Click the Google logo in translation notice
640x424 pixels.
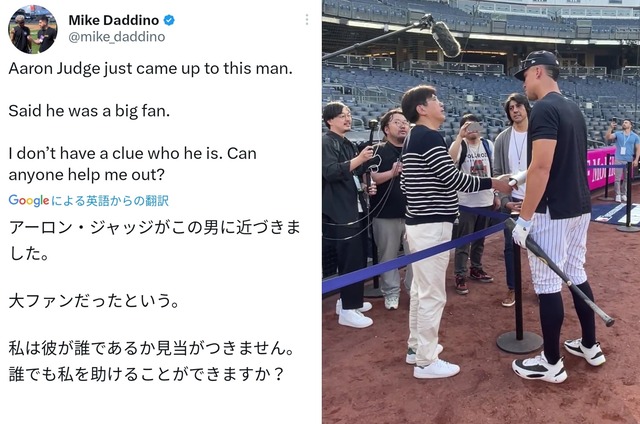29,200
